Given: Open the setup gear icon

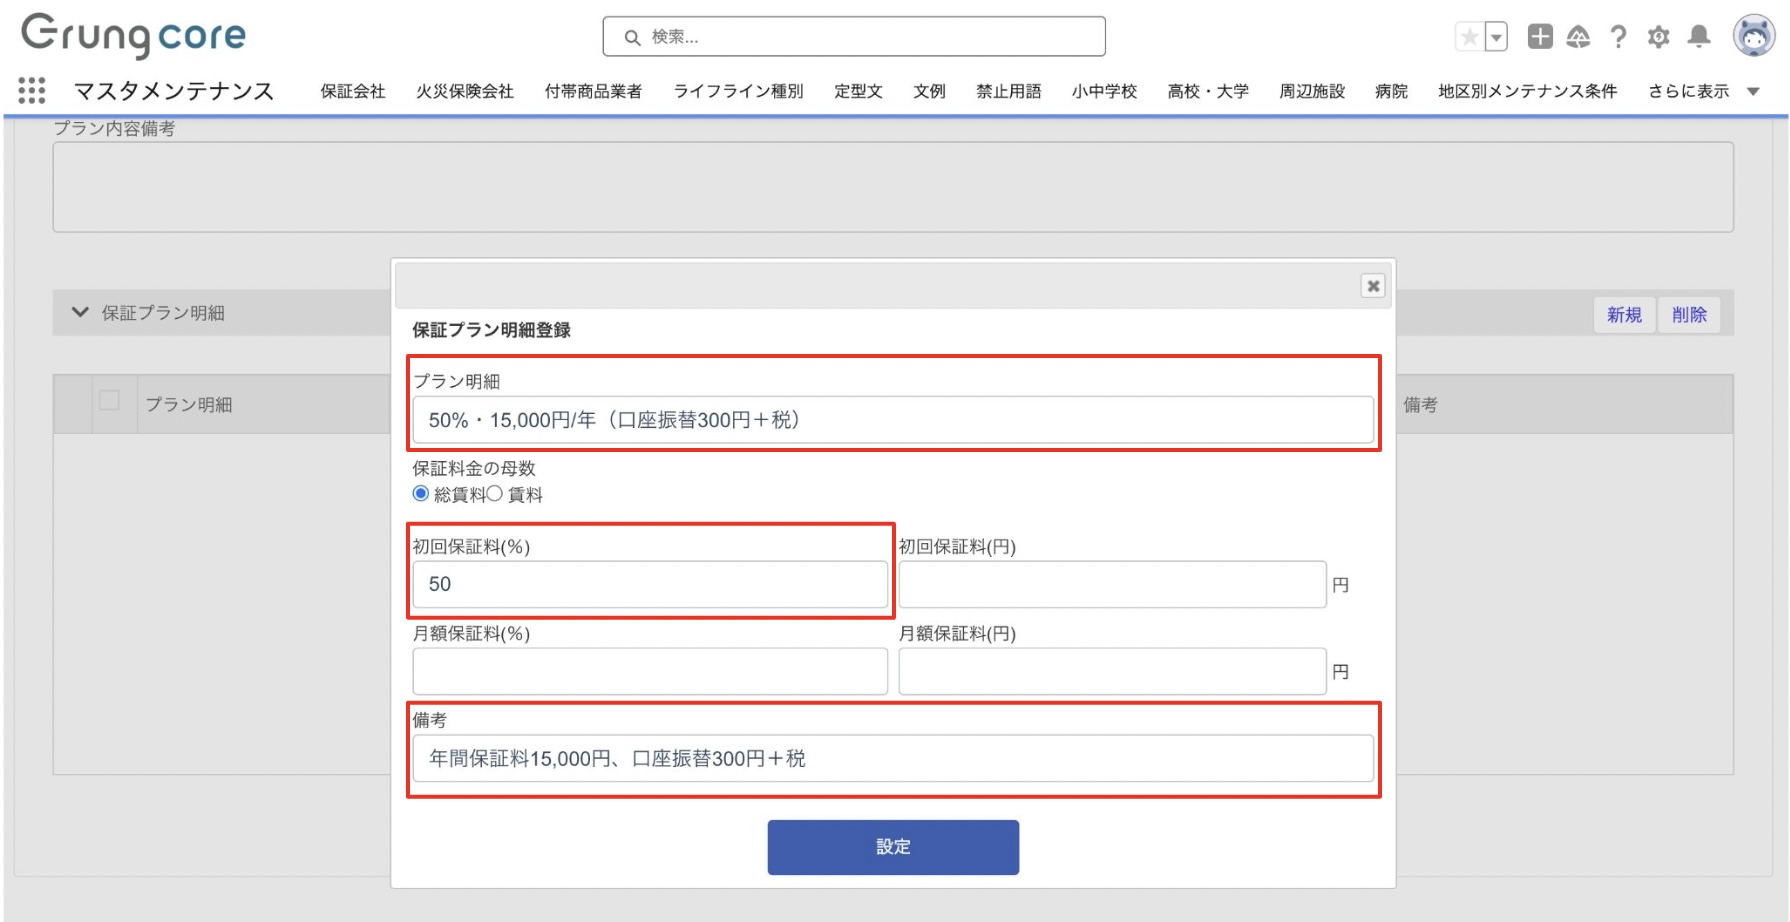Looking at the screenshot, I should tap(1658, 37).
